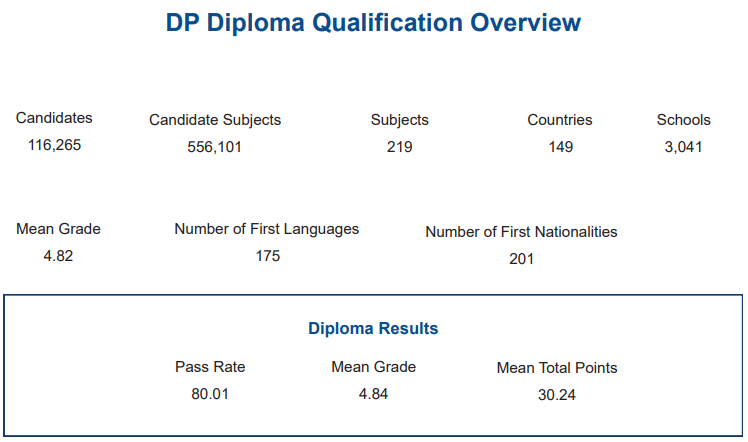Click the Mean Total Points value 30.24
Image resolution: width=748 pixels, height=442 pixels.
pos(557,395)
